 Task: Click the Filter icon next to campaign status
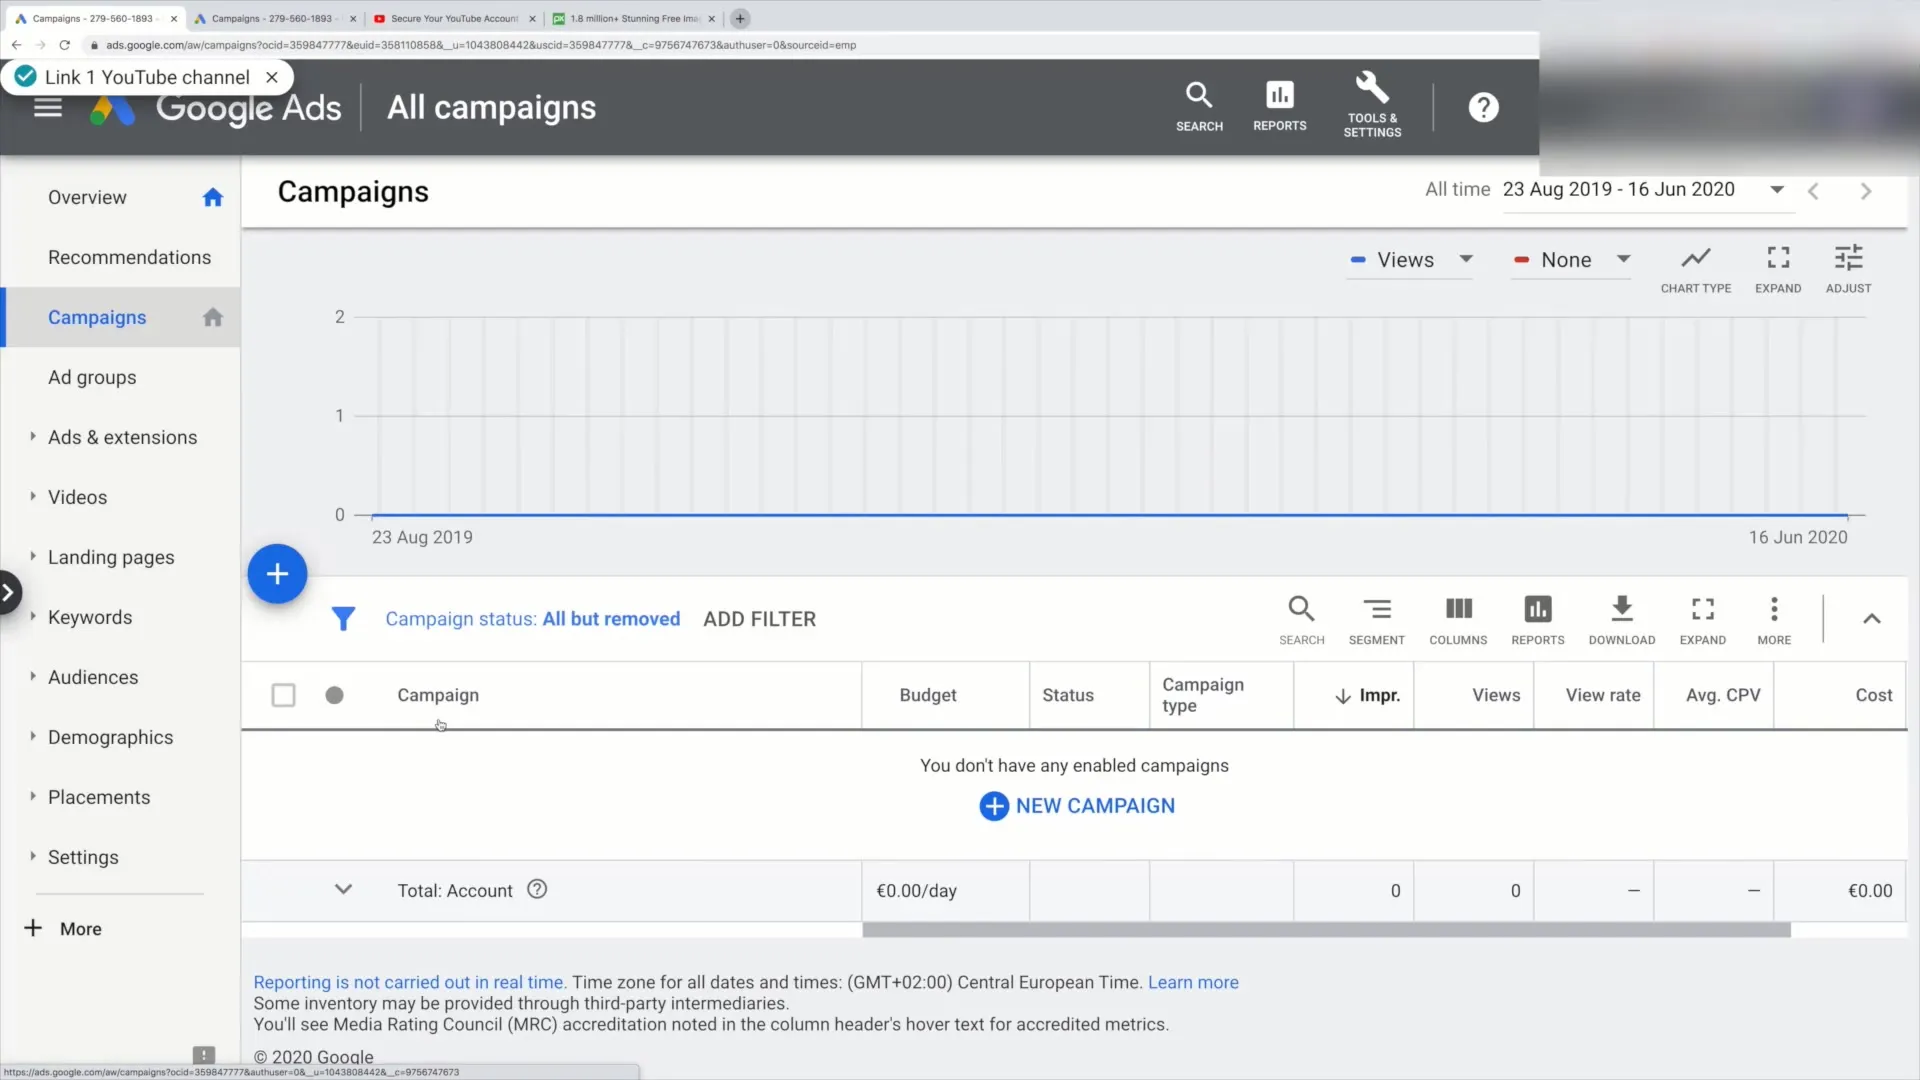[x=343, y=618]
